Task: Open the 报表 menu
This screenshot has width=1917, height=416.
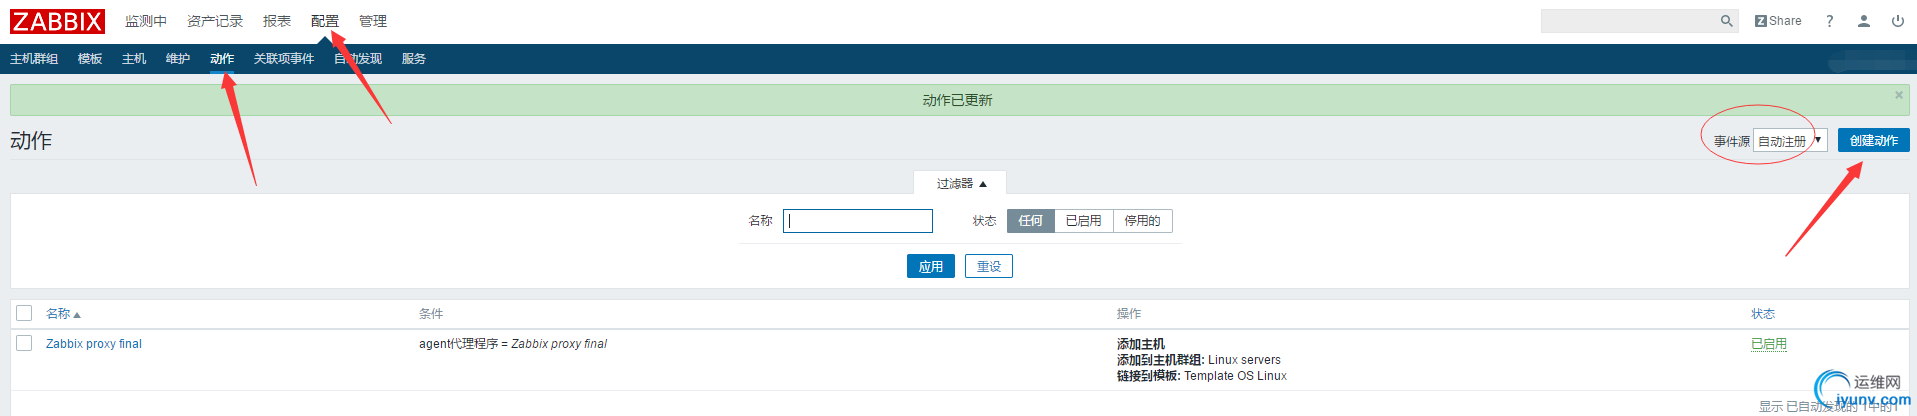Action: pos(277,21)
